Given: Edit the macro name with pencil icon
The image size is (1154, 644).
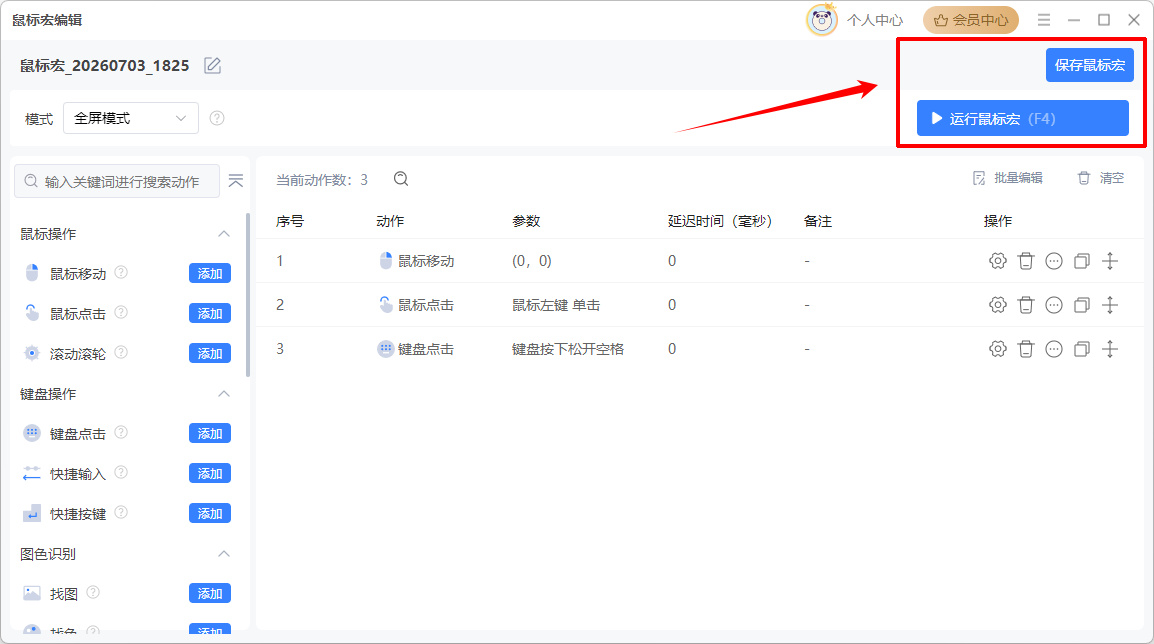Looking at the screenshot, I should tap(213, 66).
